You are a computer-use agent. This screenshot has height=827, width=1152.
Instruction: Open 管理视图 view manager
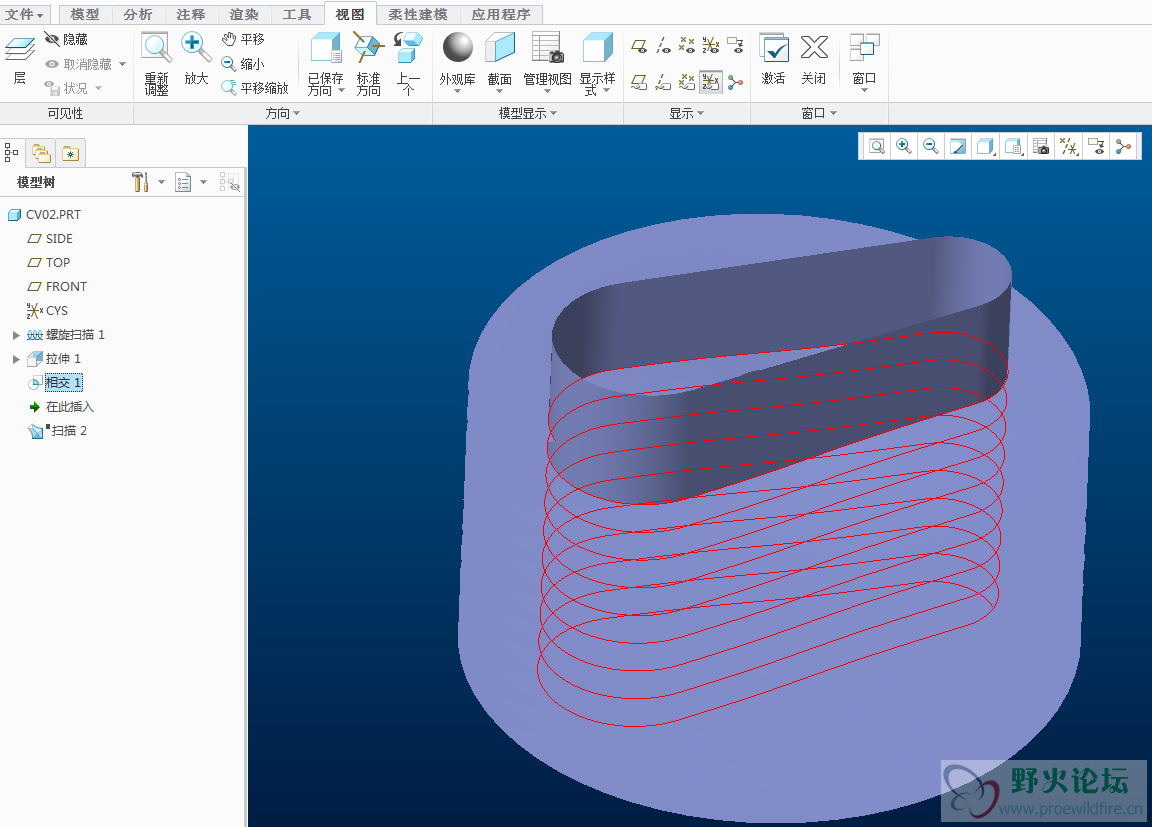point(547,62)
